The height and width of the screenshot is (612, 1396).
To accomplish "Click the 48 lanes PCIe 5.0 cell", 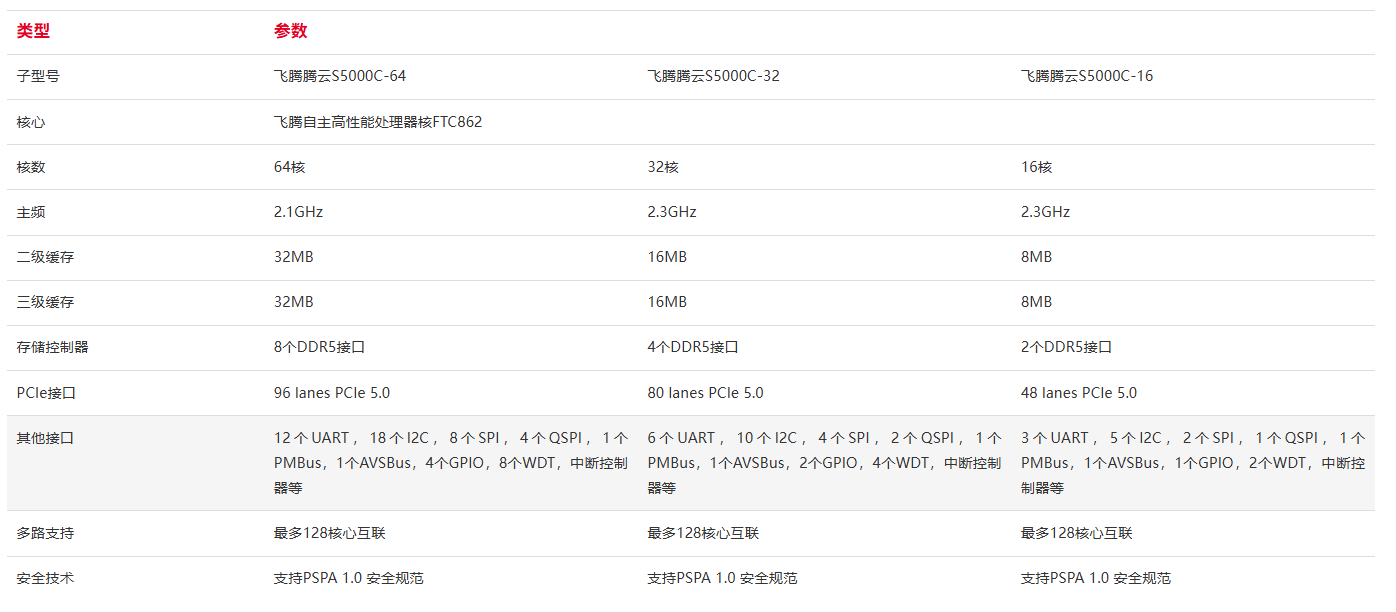I will click(x=1078, y=393).
